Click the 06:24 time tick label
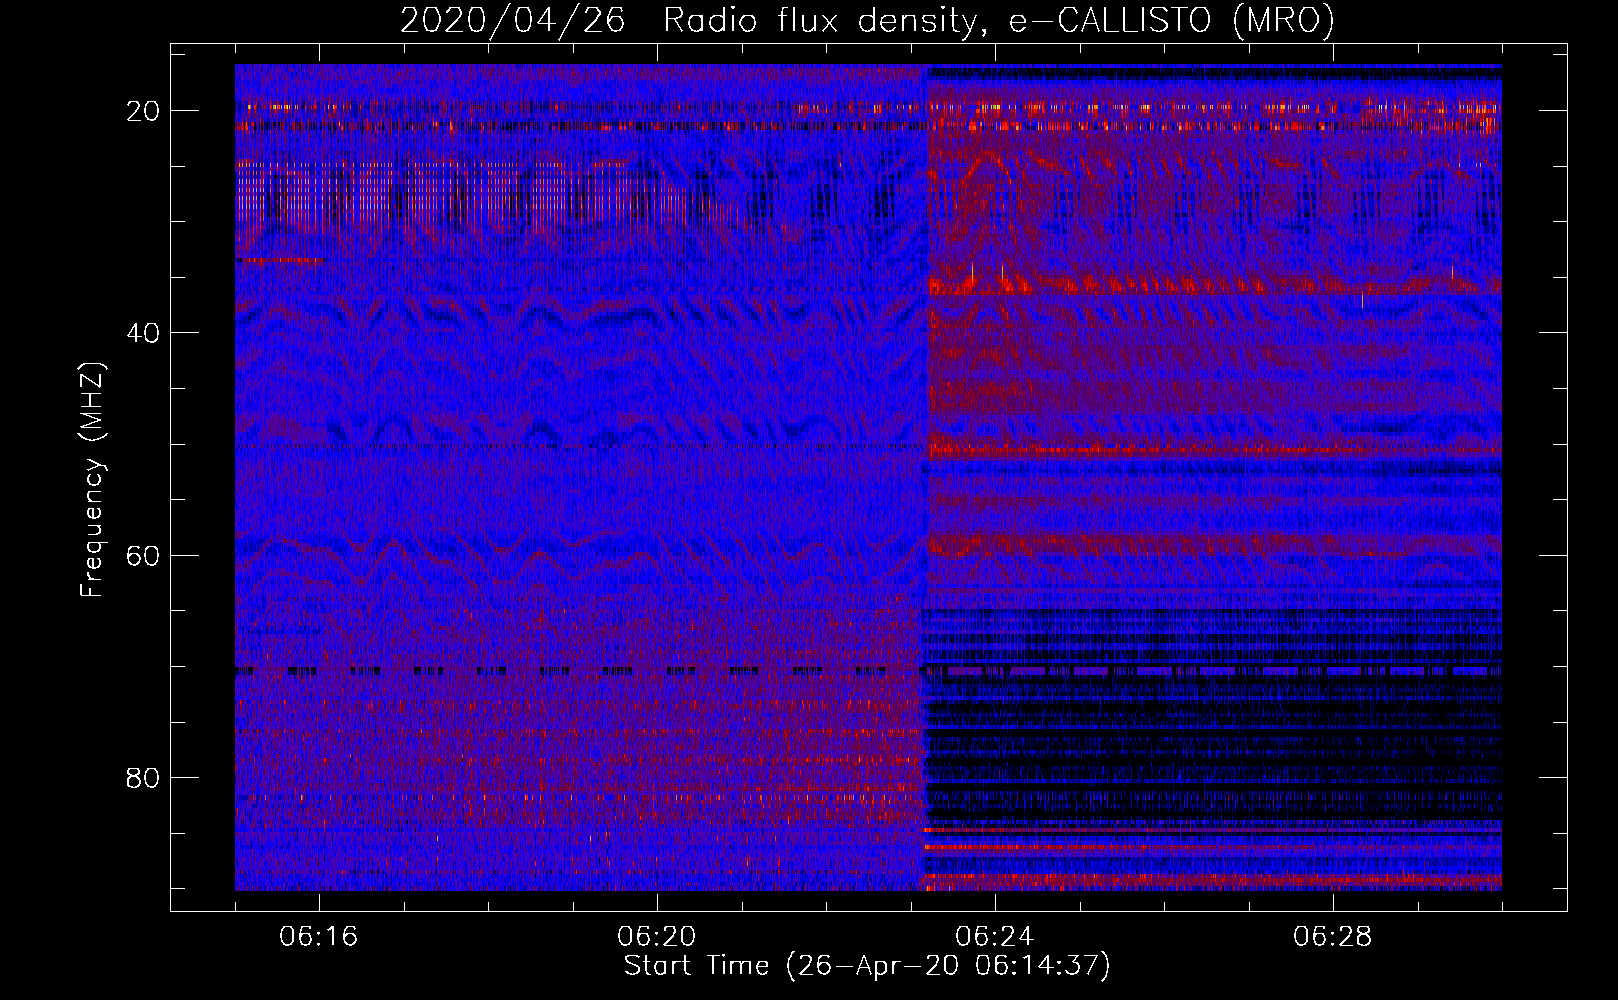The width and height of the screenshot is (1618, 1000). pyautogui.click(x=995, y=937)
